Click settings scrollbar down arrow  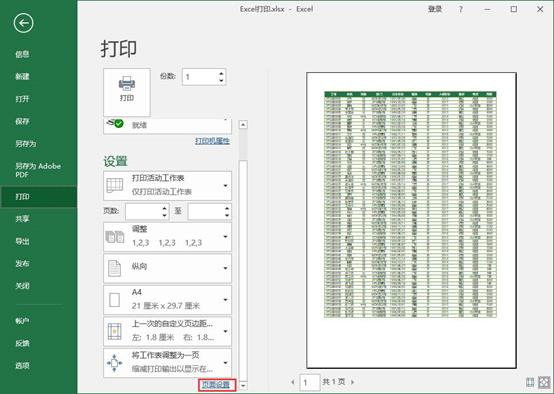[243, 386]
